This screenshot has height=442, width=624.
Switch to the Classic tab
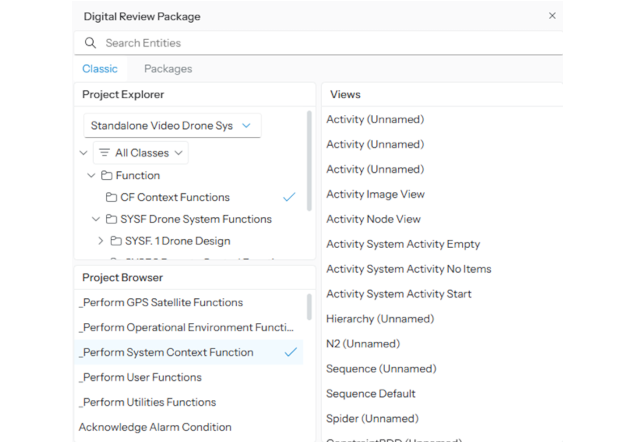[99, 69]
